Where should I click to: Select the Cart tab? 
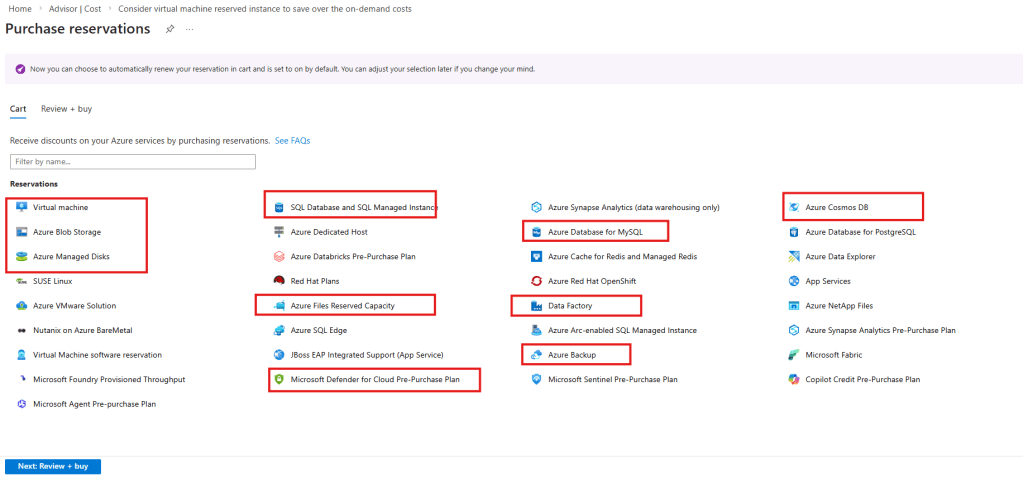18,109
